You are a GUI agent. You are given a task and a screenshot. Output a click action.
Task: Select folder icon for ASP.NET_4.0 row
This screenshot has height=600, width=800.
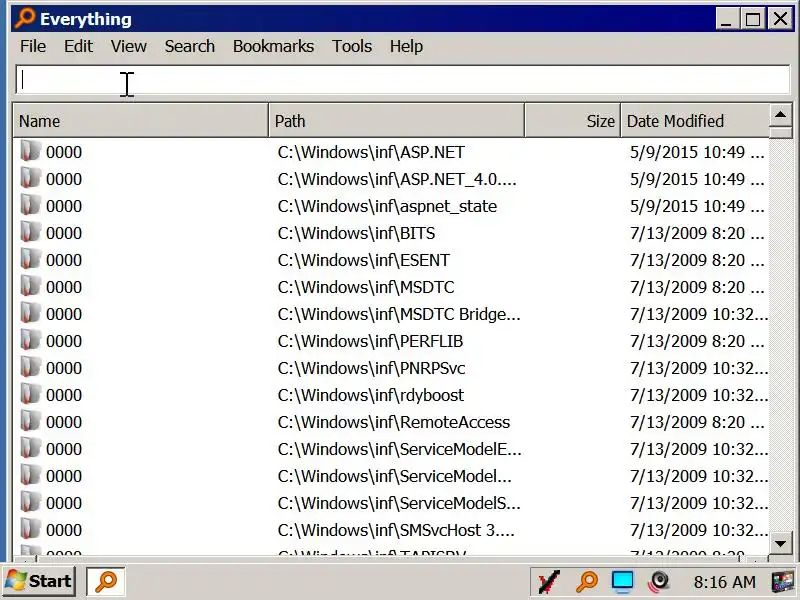(x=30, y=178)
